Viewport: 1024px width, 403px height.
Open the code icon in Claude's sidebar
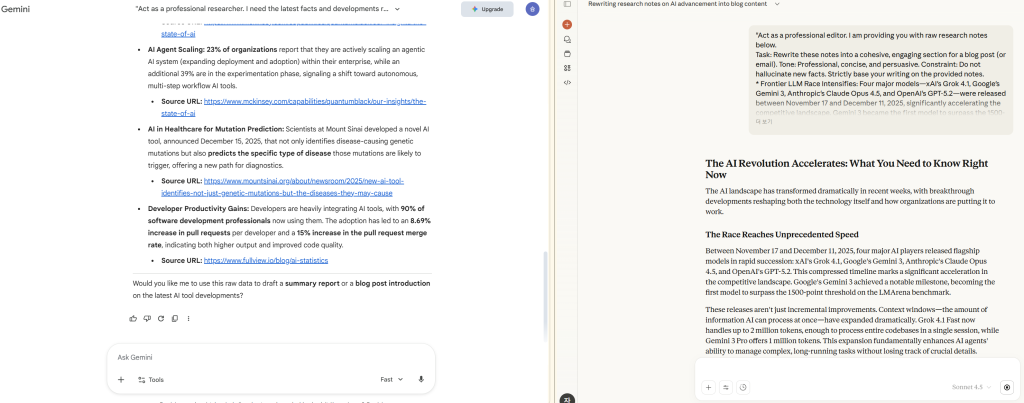tap(567, 82)
